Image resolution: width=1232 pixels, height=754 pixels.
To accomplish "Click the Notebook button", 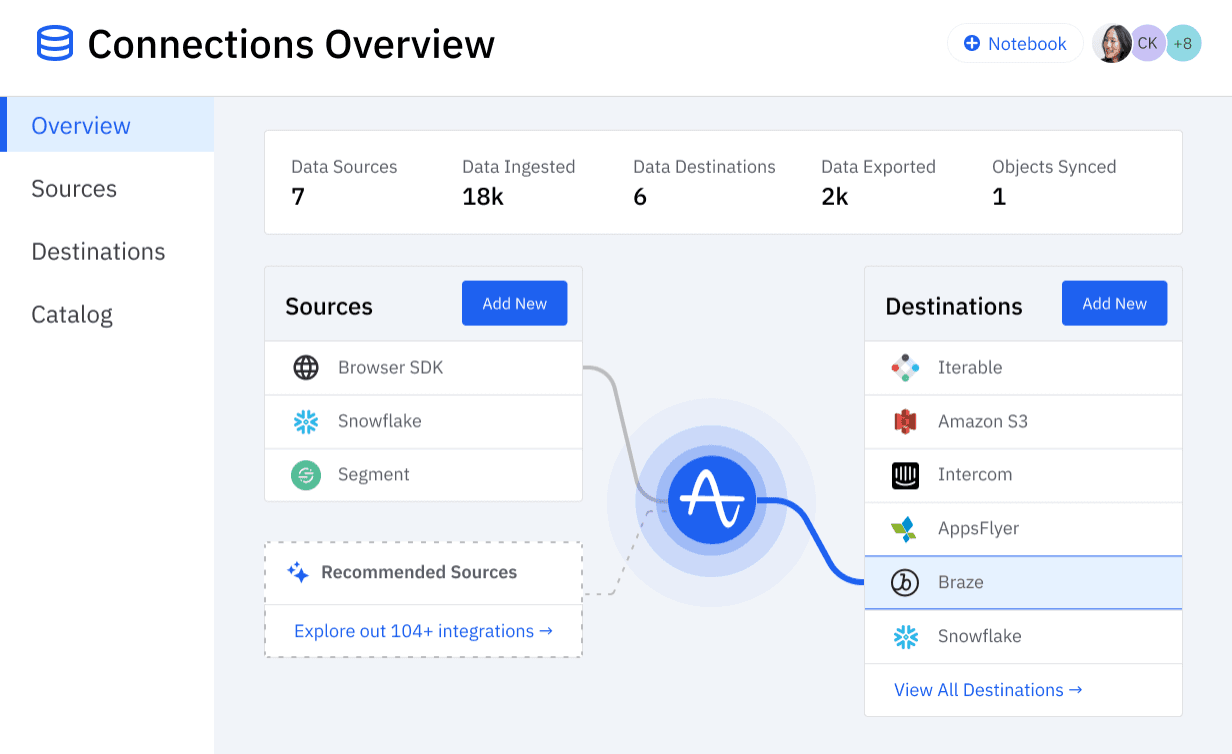I will click(1015, 43).
